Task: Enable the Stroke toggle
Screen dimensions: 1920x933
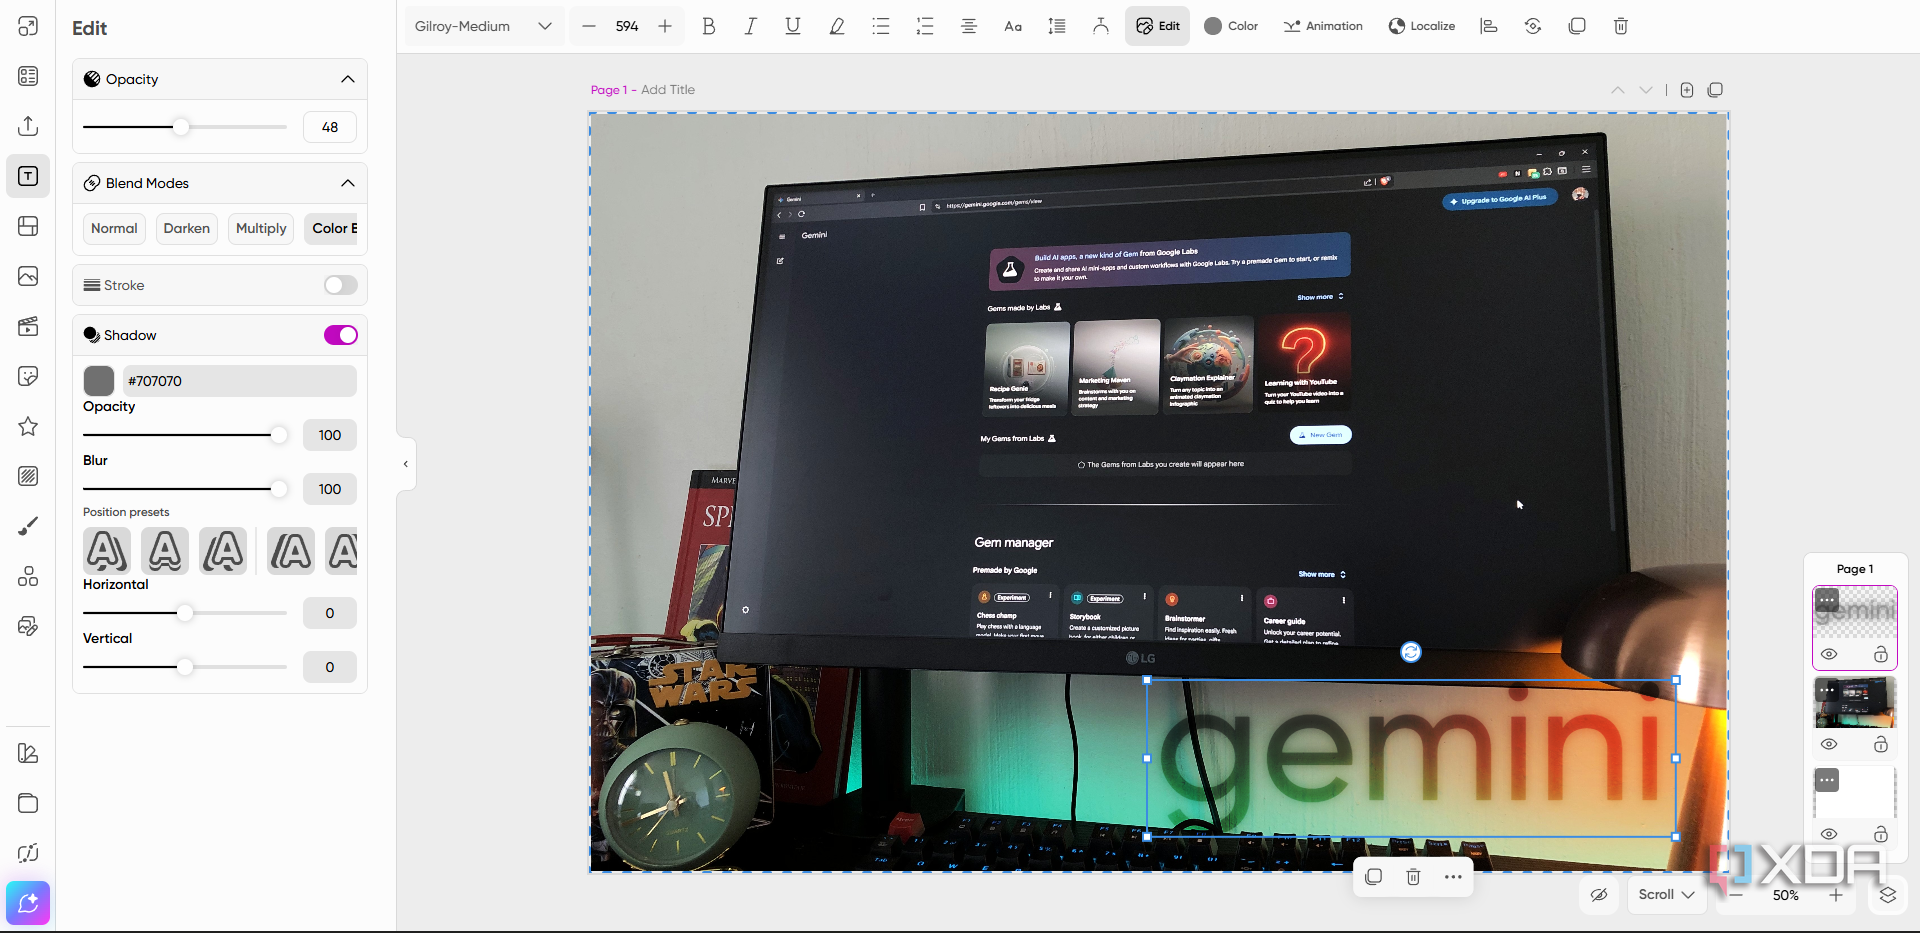Action: coord(340,285)
